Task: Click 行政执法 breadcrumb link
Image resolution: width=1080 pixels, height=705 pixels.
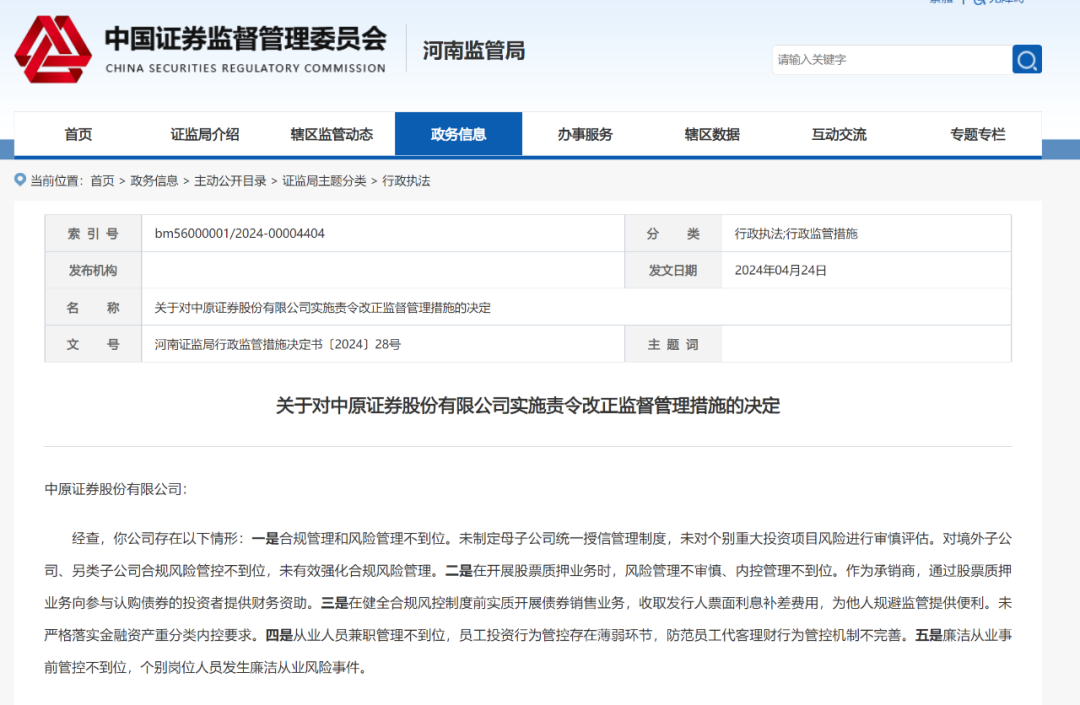Action: [406, 181]
